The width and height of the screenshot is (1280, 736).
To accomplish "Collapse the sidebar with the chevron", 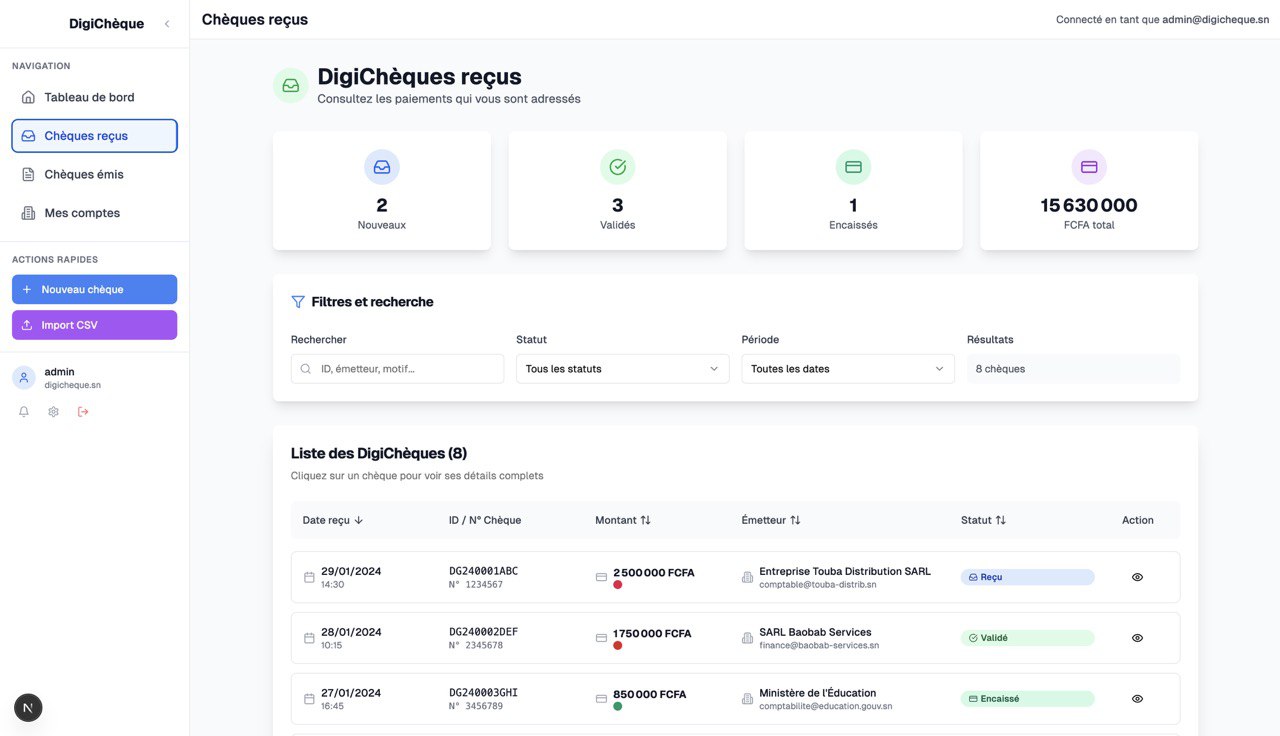I will tap(167, 24).
